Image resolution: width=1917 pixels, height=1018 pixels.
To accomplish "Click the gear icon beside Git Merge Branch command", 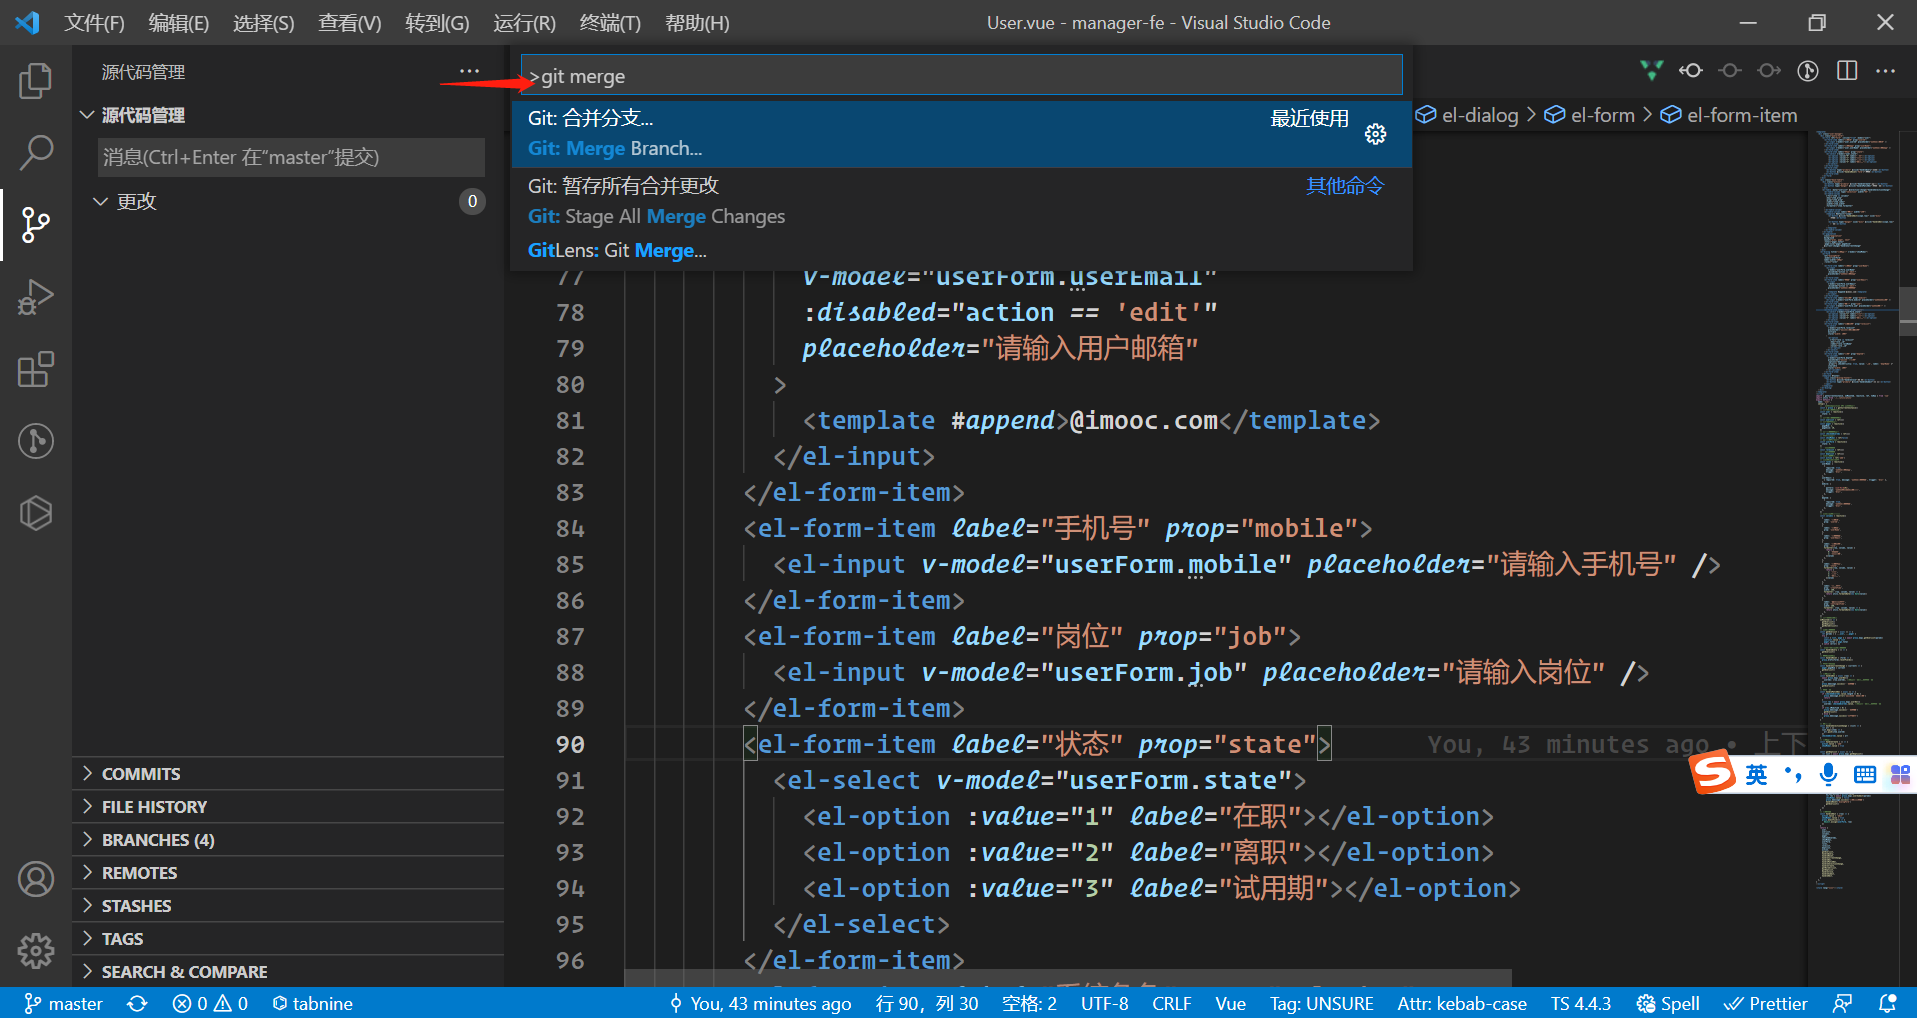I will tap(1376, 134).
